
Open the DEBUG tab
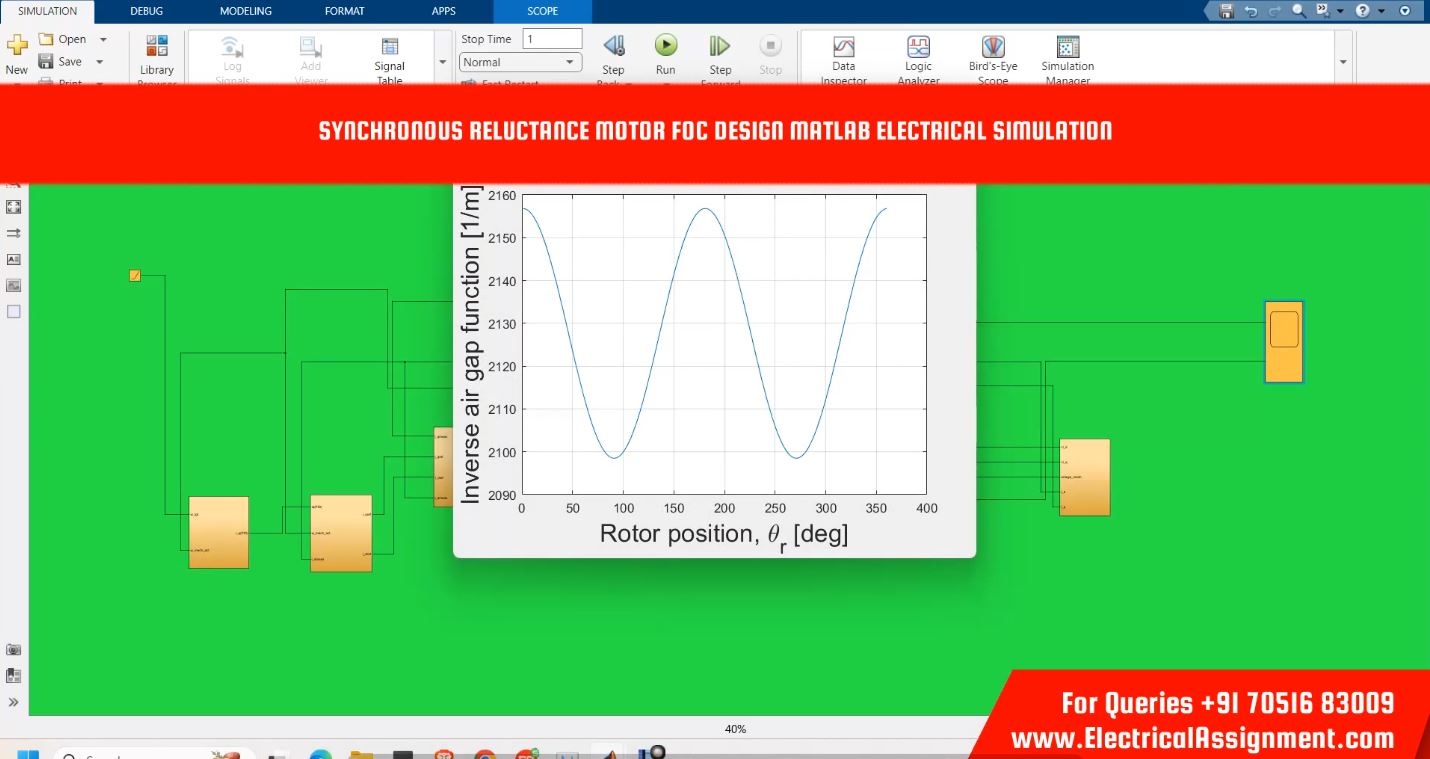point(146,11)
